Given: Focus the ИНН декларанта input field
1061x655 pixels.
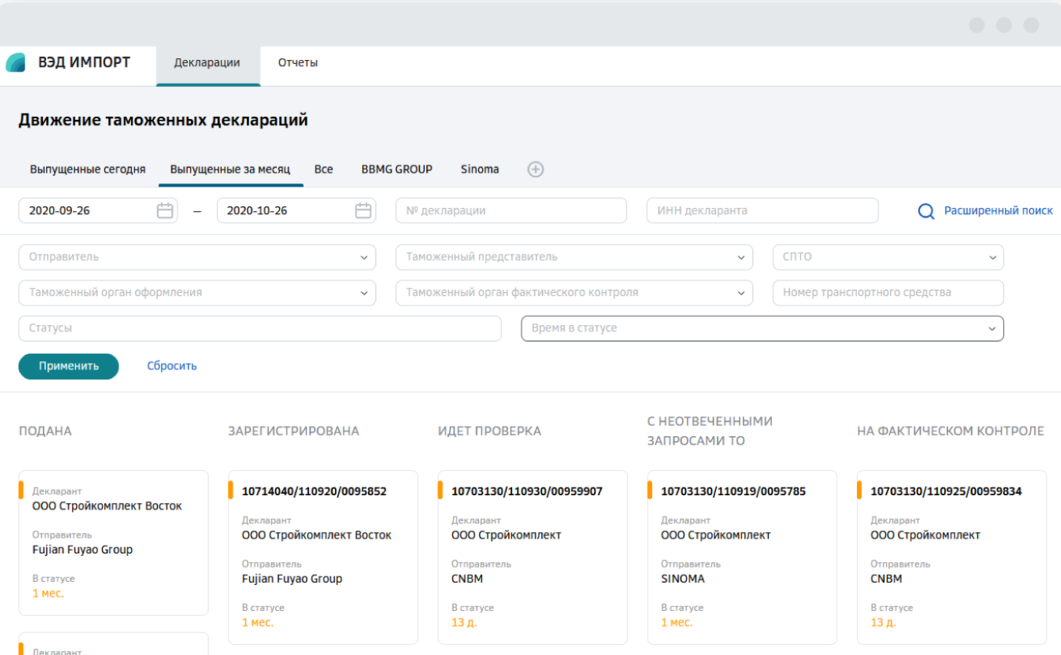Looking at the screenshot, I should [x=762, y=210].
